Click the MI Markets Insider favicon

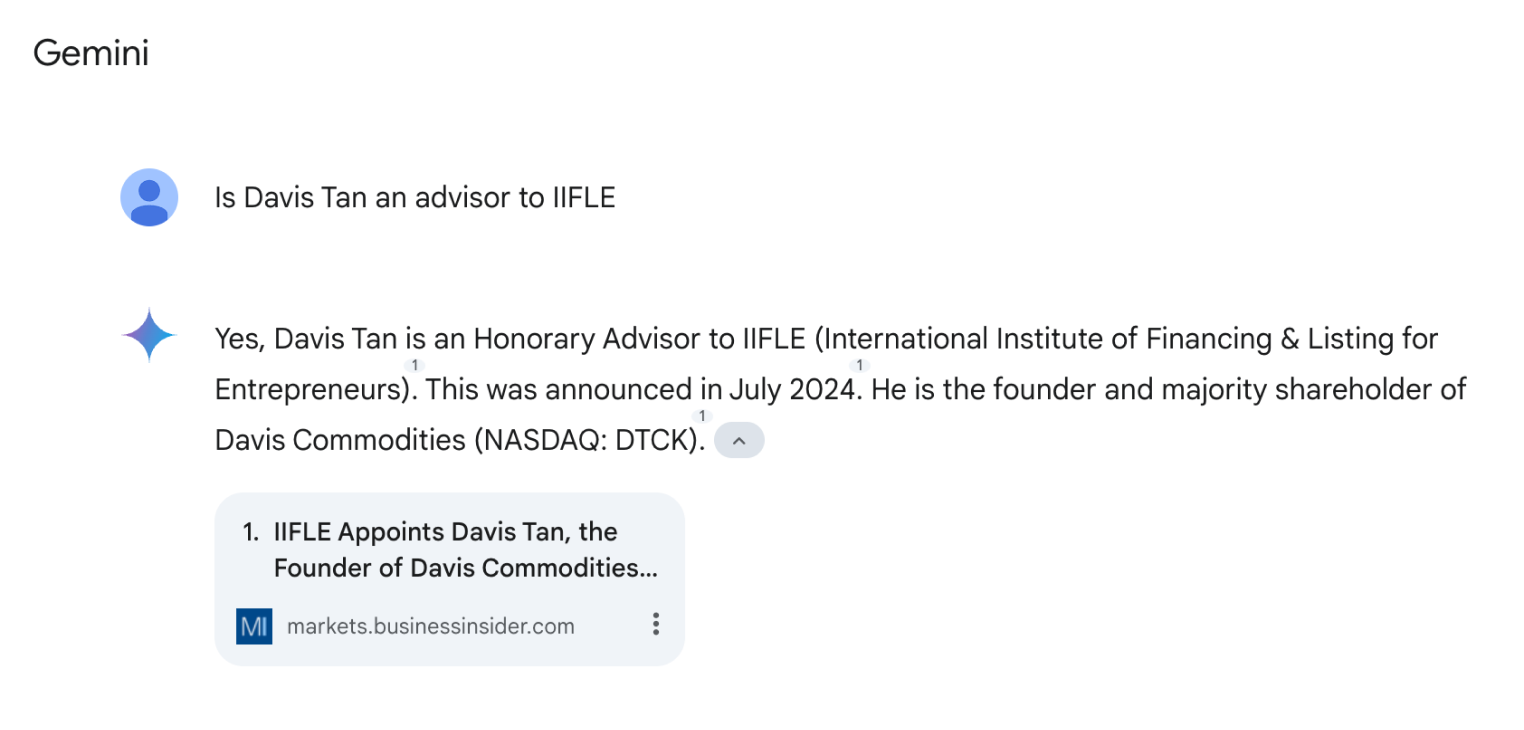[x=254, y=626]
